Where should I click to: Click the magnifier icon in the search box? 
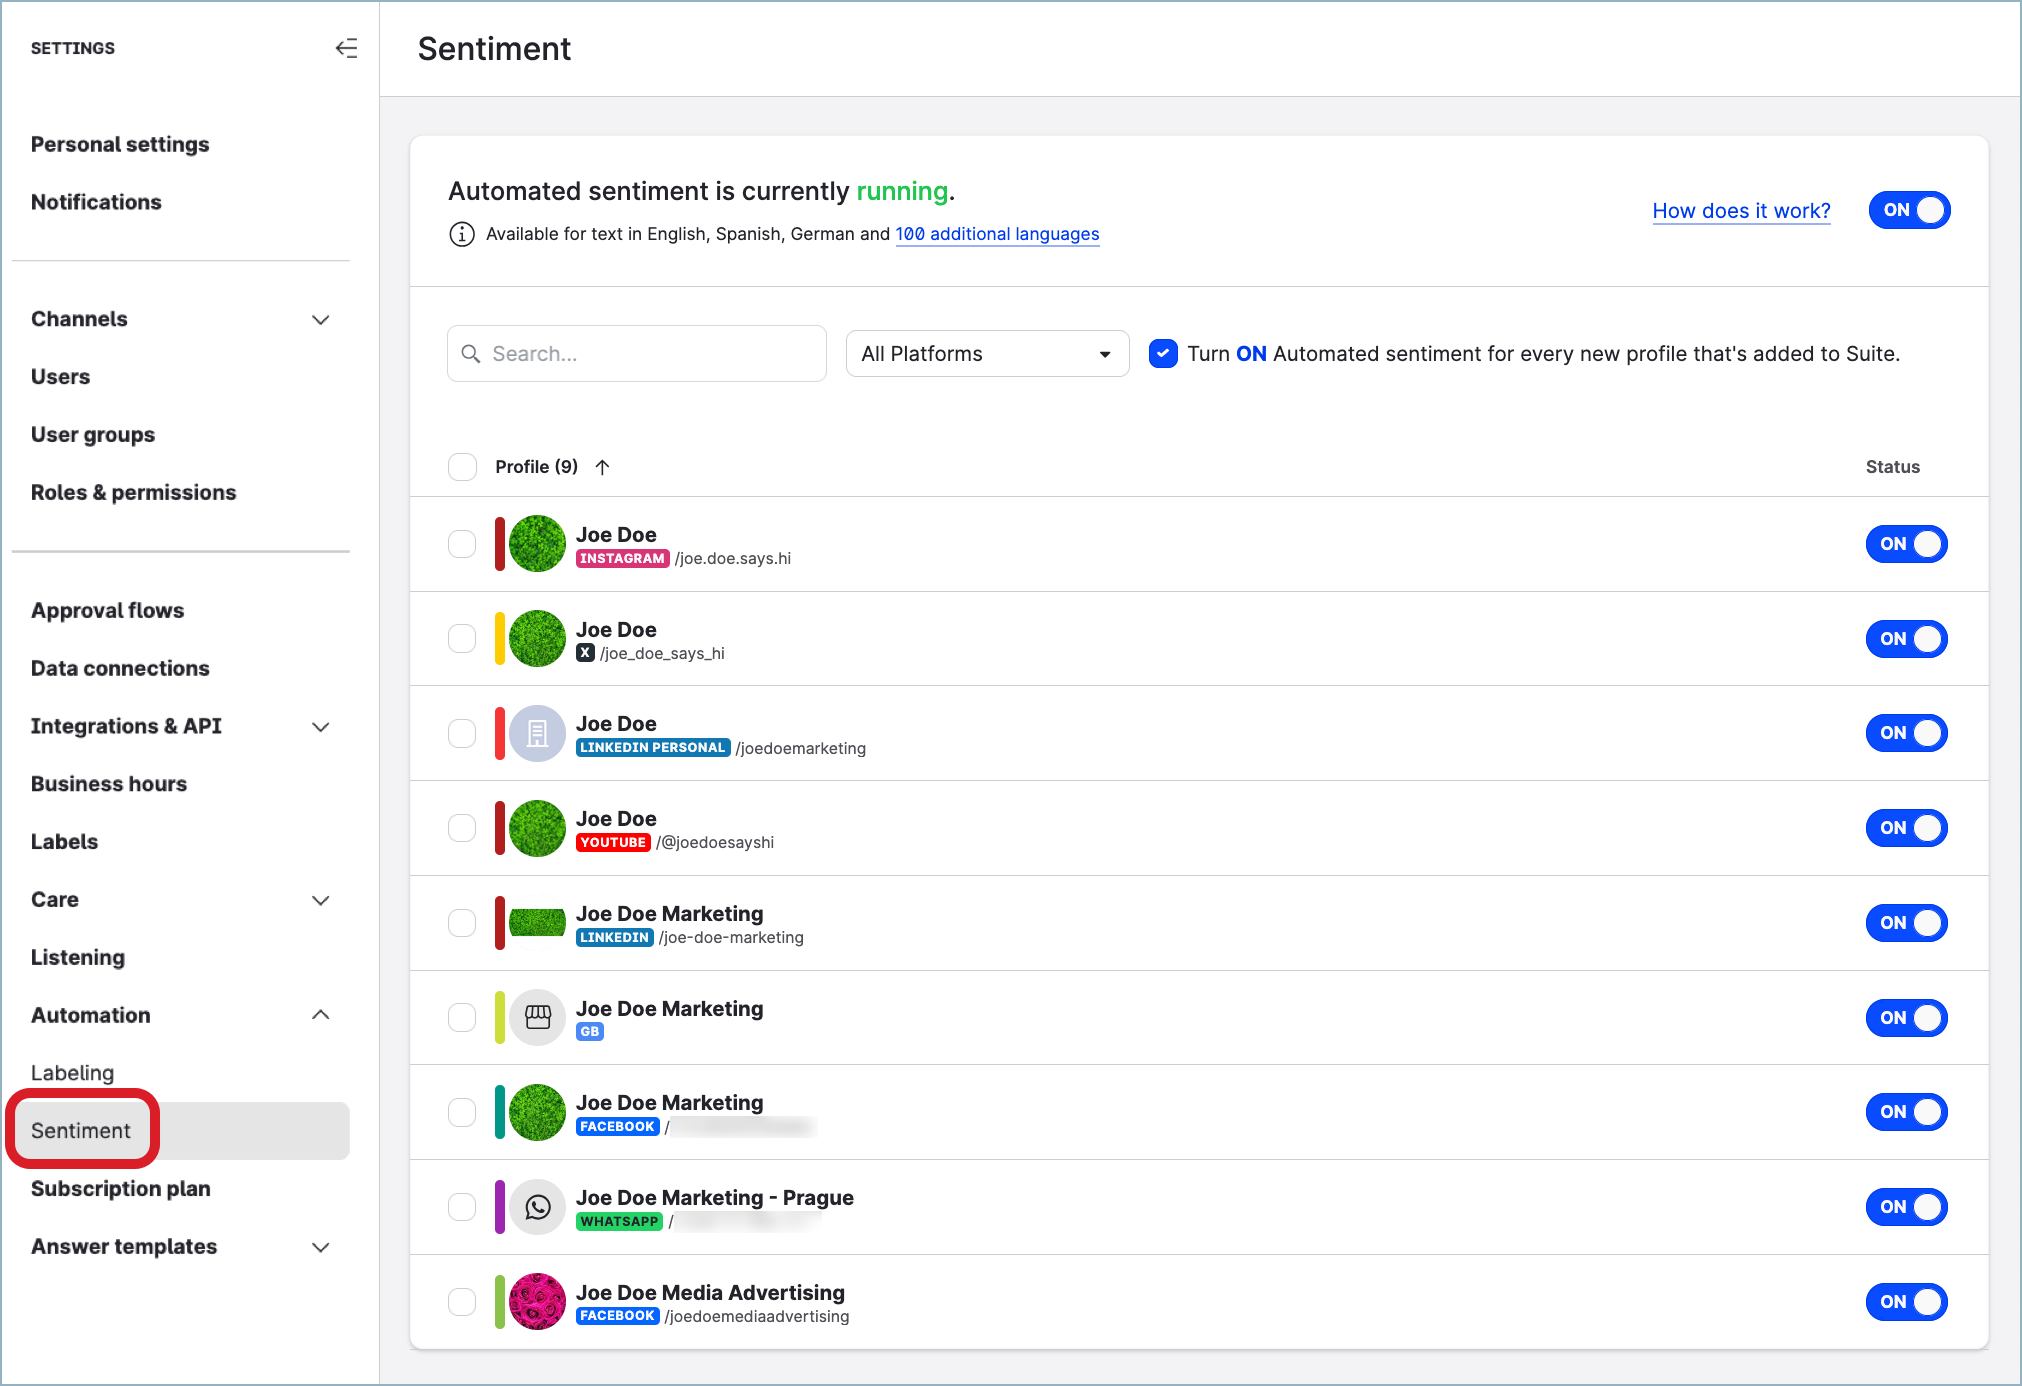[471, 353]
